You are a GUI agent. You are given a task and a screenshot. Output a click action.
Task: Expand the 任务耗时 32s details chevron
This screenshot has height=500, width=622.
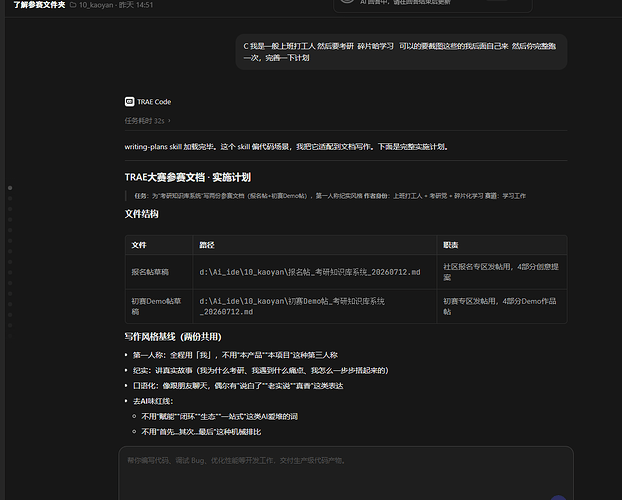169,121
